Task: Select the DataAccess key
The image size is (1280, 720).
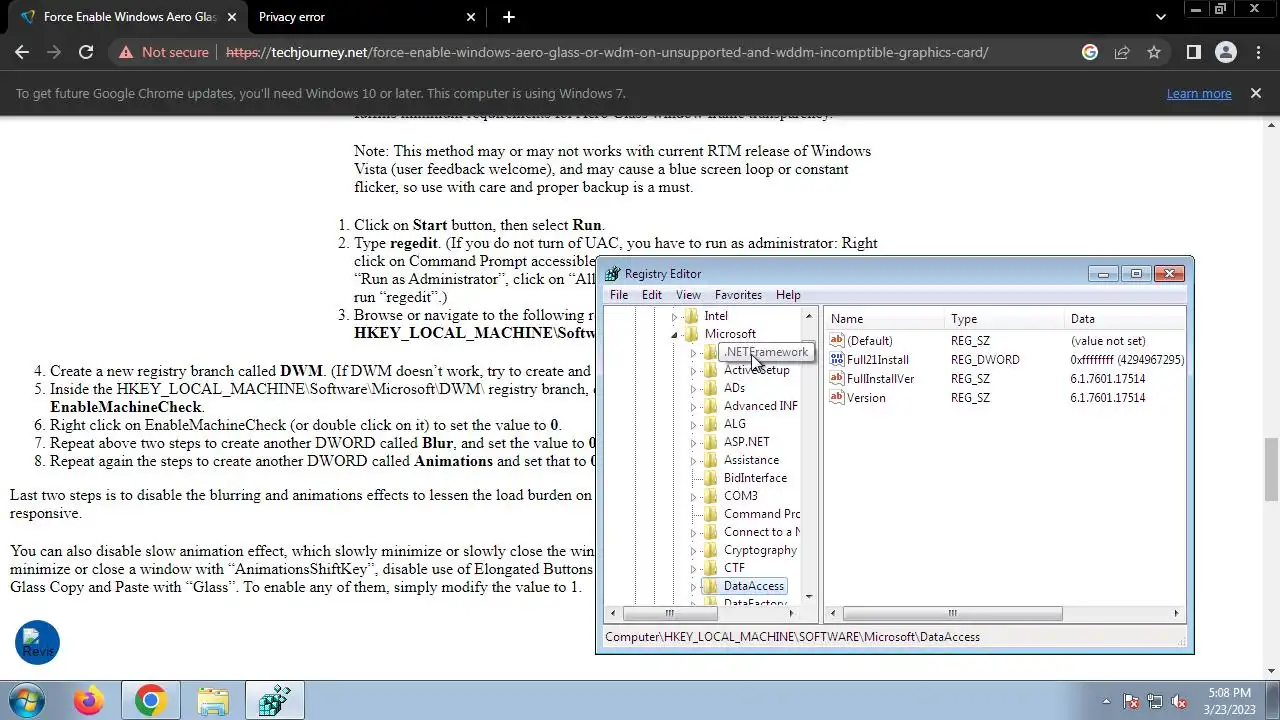Action: (753, 586)
